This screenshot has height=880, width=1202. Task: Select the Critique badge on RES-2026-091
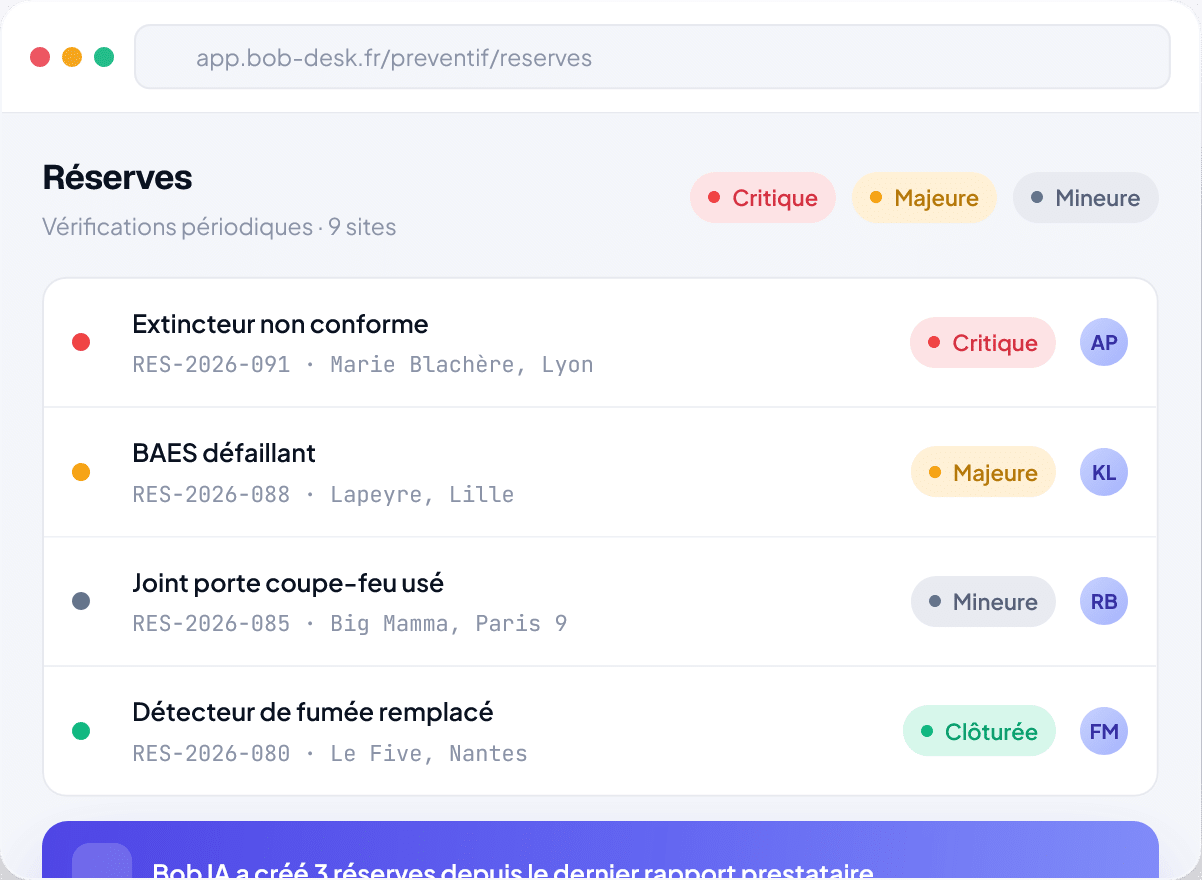pos(983,343)
